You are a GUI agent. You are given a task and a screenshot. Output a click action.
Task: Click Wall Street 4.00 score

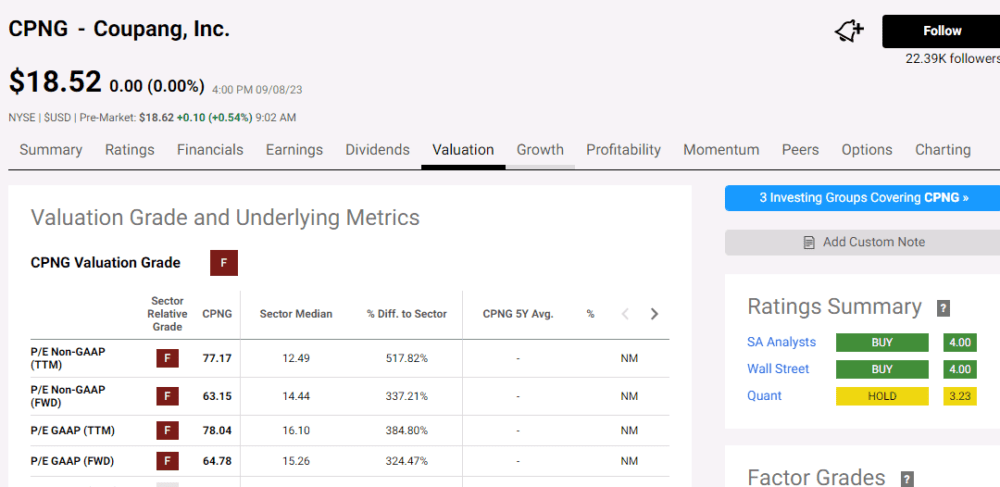point(960,369)
